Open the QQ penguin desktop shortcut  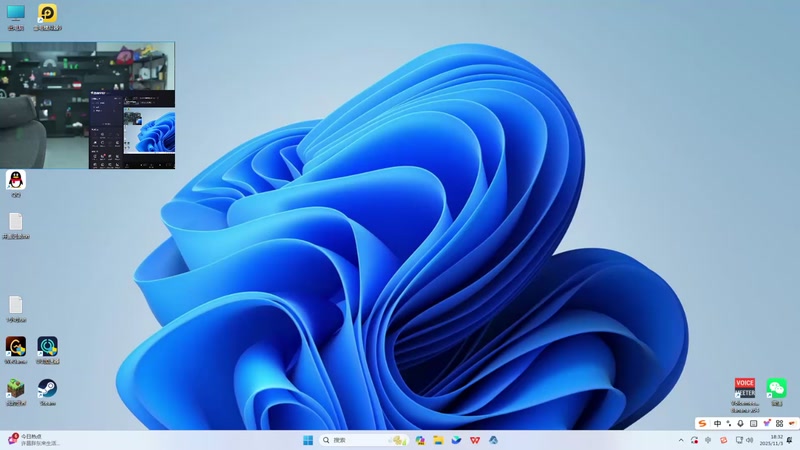point(16,184)
